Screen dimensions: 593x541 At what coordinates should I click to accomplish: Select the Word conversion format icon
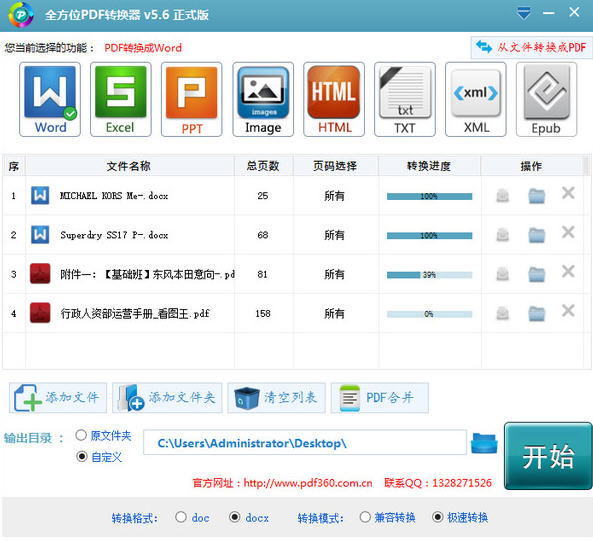click(50, 99)
